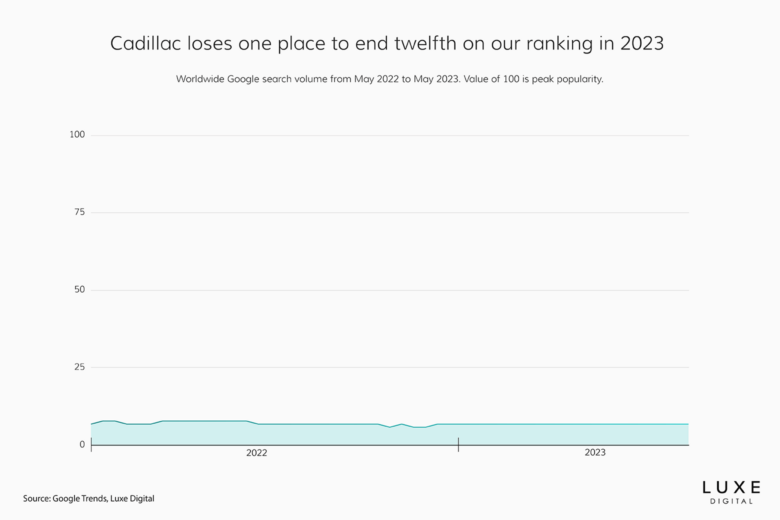780x520 pixels.
Task: Click the chart title about Cadillac
Action: pos(389,45)
